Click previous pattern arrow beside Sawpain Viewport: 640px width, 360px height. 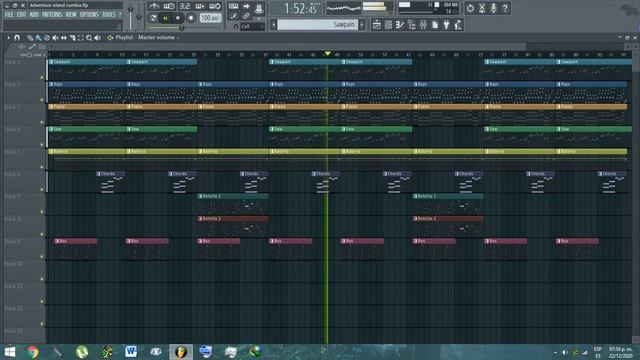[274, 24]
